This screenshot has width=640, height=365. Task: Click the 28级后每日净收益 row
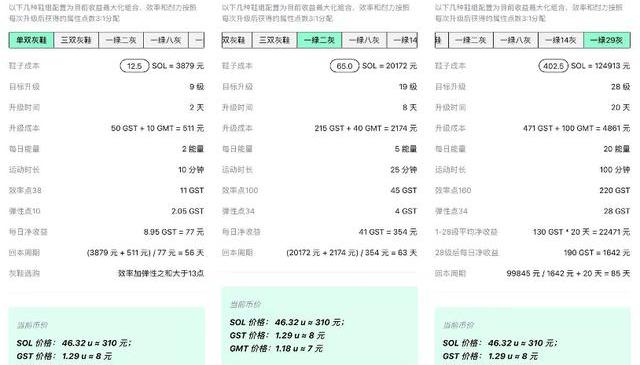tap(533, 253)
